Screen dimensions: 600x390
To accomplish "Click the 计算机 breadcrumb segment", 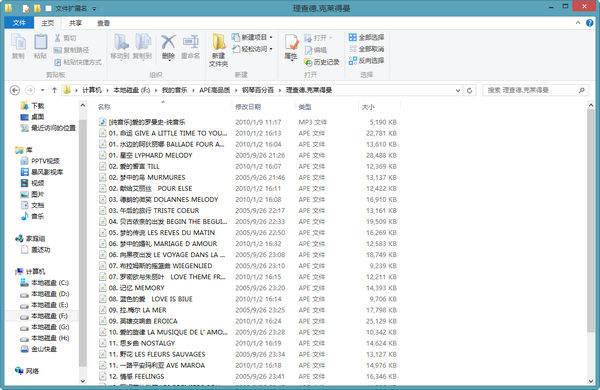I will tap(92, 90).
